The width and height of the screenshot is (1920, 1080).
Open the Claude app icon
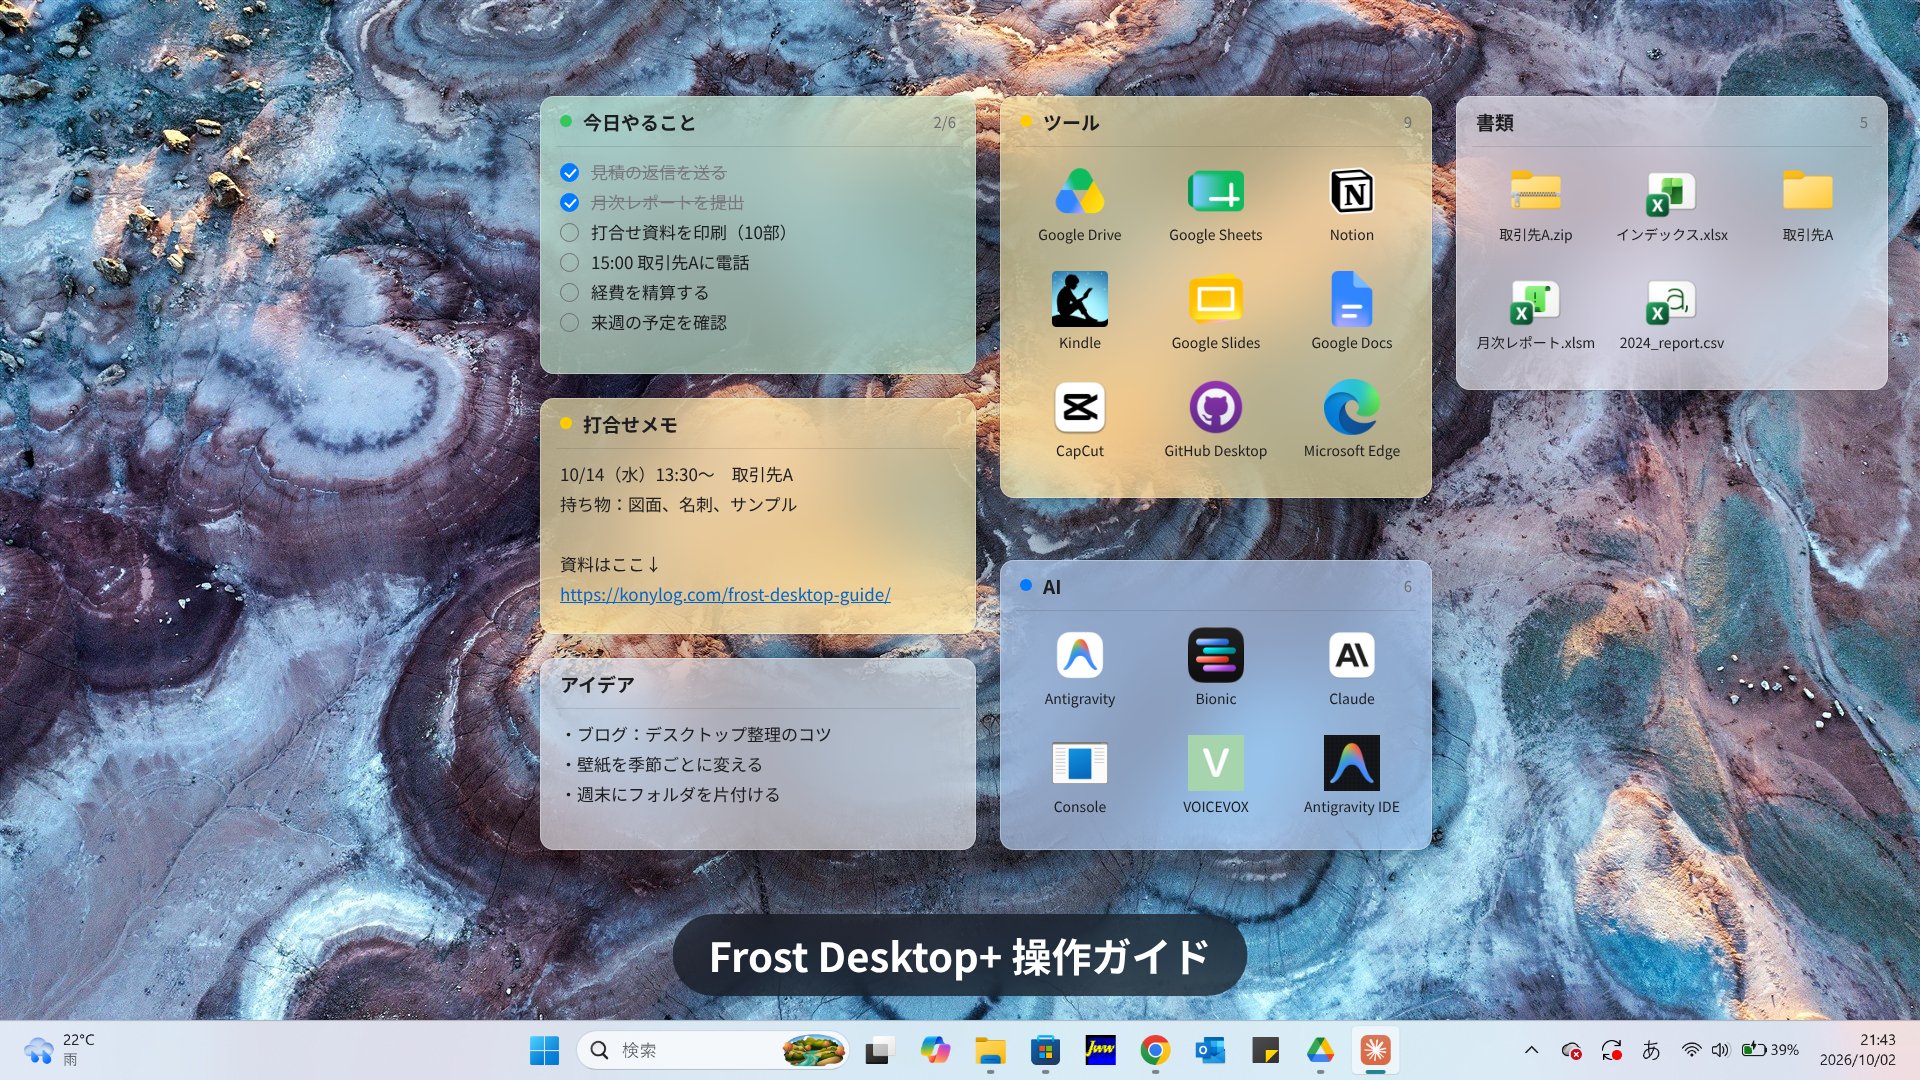[1351, 655]
